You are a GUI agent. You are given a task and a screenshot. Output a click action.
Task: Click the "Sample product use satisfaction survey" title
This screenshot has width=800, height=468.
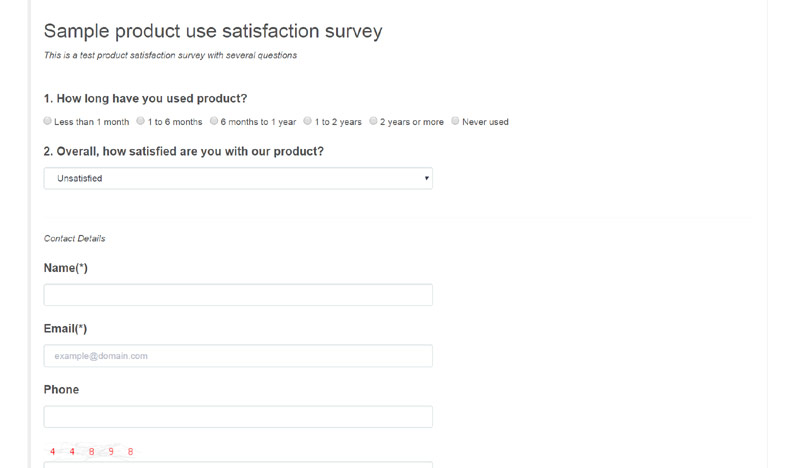pyautogui.click(x=213, y=32)
